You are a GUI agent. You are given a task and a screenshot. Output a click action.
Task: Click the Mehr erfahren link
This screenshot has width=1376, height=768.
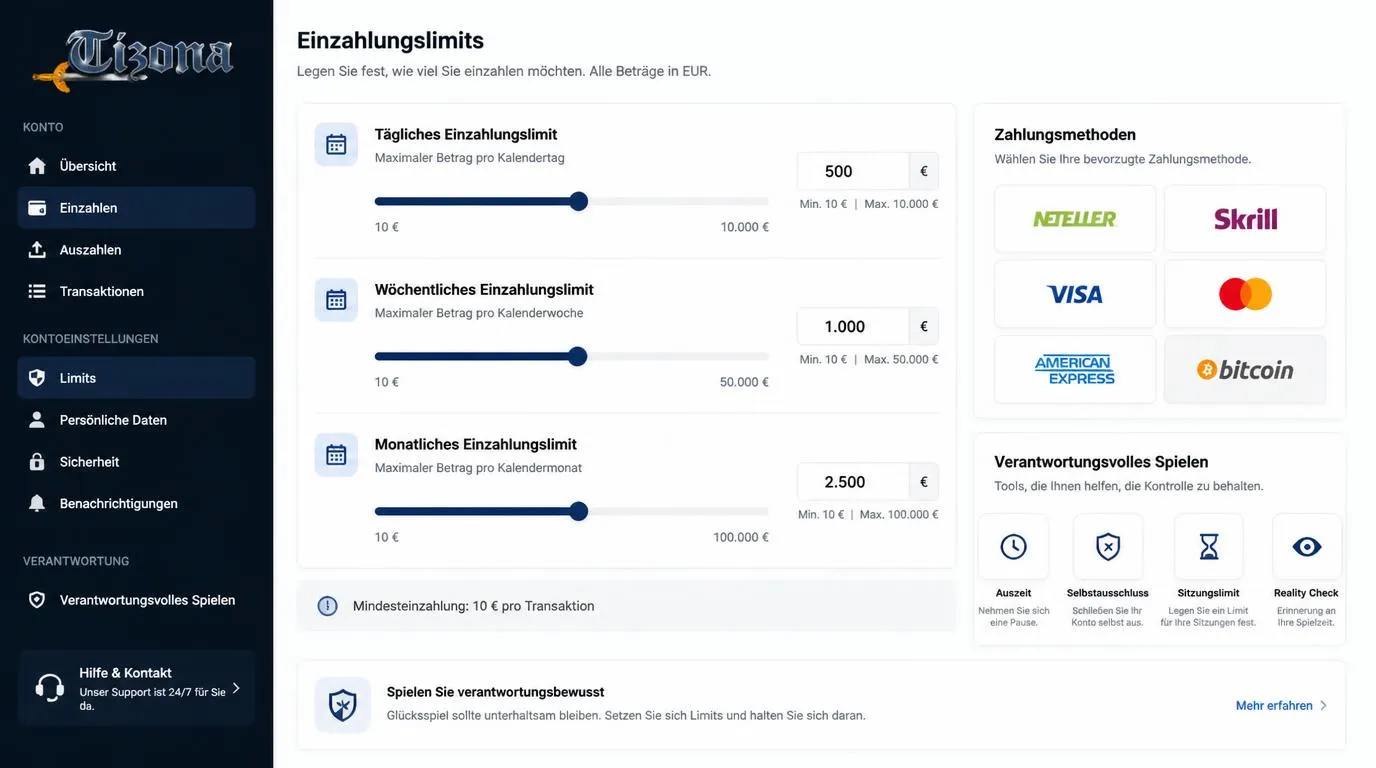click(x=1274, y=706)
